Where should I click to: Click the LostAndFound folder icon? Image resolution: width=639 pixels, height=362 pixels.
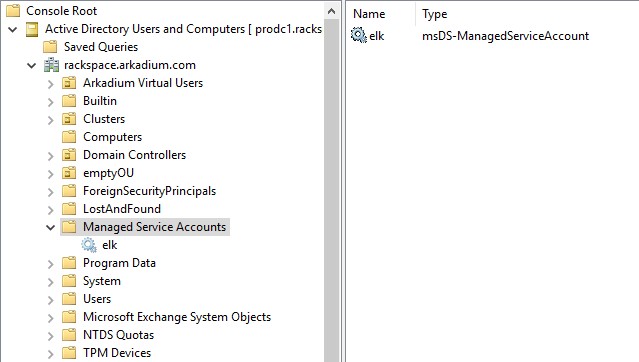tap(69, 209)
